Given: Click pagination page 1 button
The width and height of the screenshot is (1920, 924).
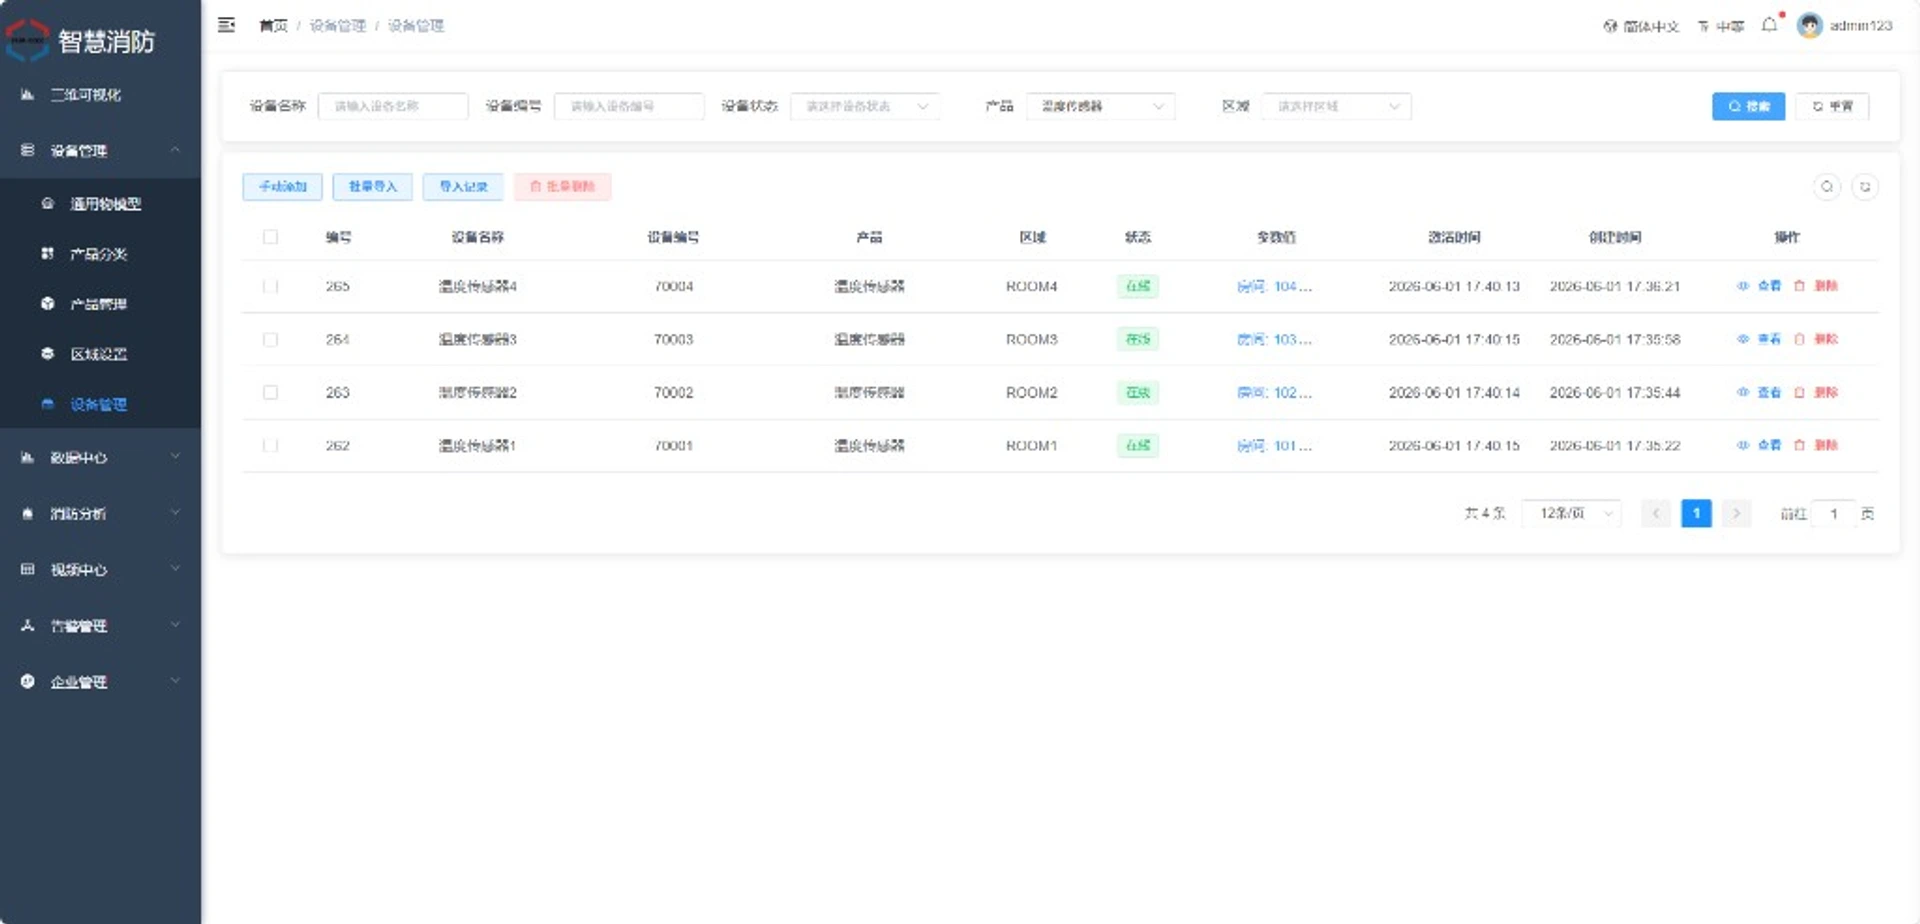Looking at the screenshot, I should click(1696, 513).
